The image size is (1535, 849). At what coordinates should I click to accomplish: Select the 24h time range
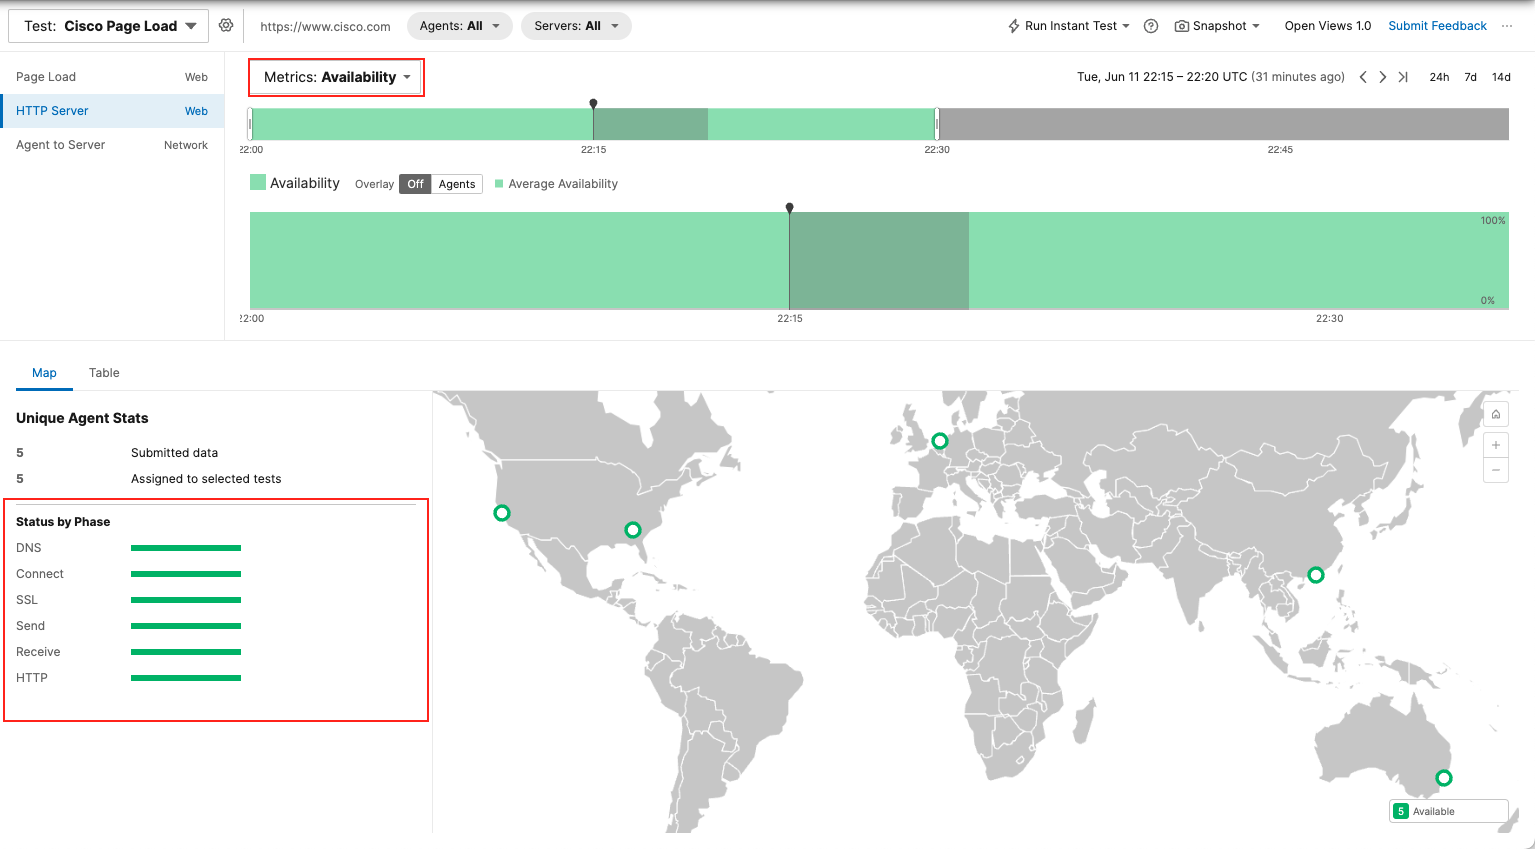[1439, 77]
